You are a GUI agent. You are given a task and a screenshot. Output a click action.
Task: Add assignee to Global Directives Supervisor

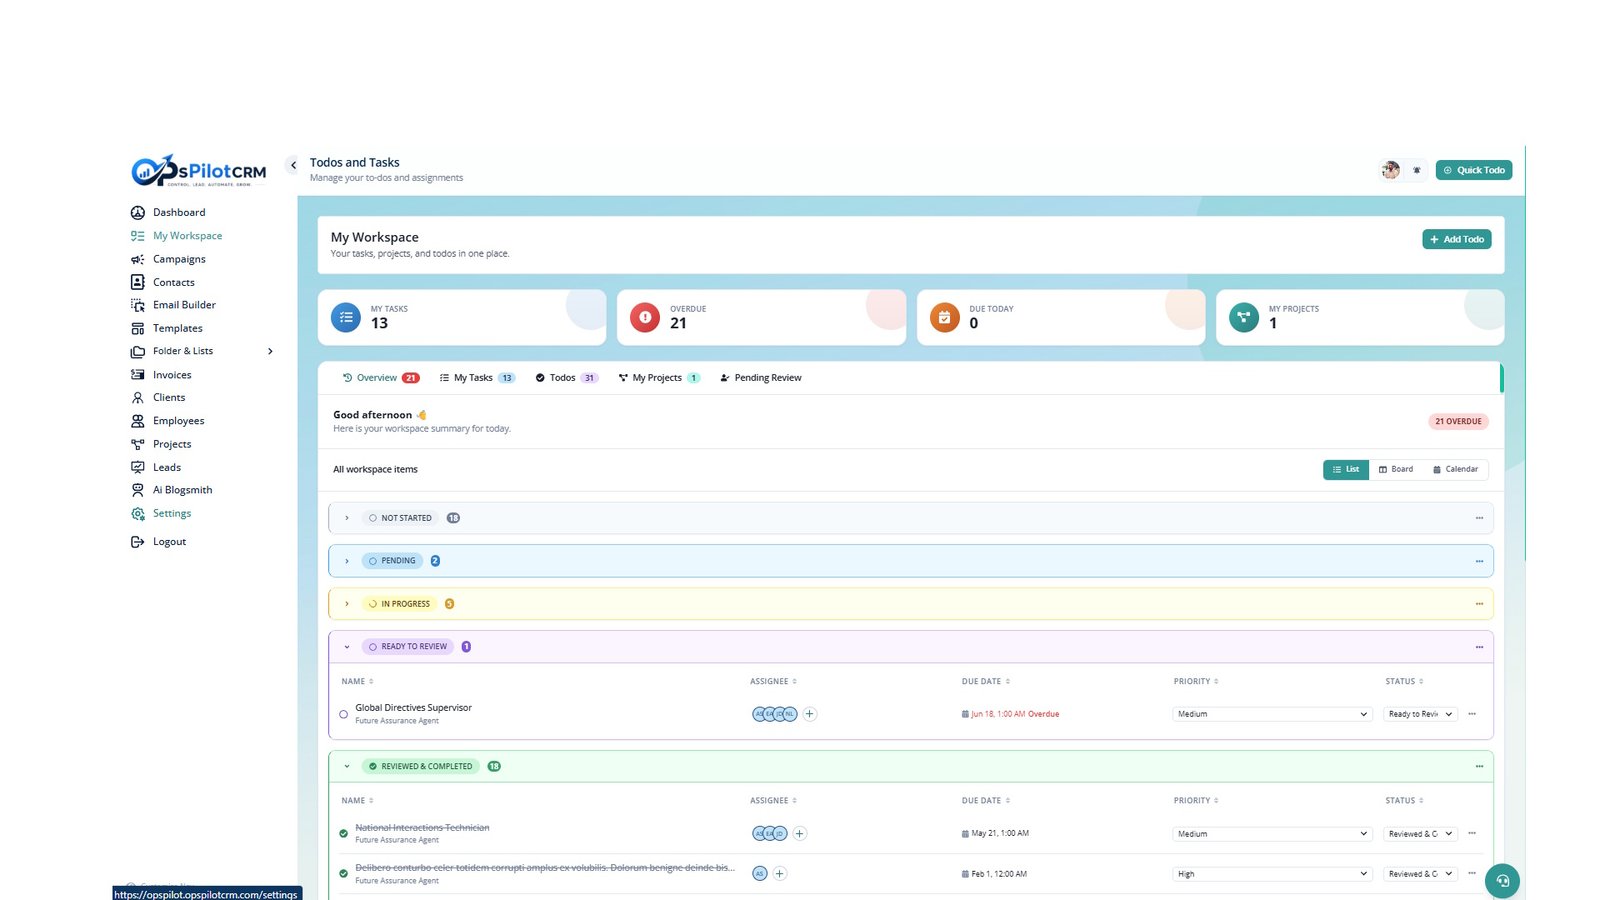[x=810, y=714]
